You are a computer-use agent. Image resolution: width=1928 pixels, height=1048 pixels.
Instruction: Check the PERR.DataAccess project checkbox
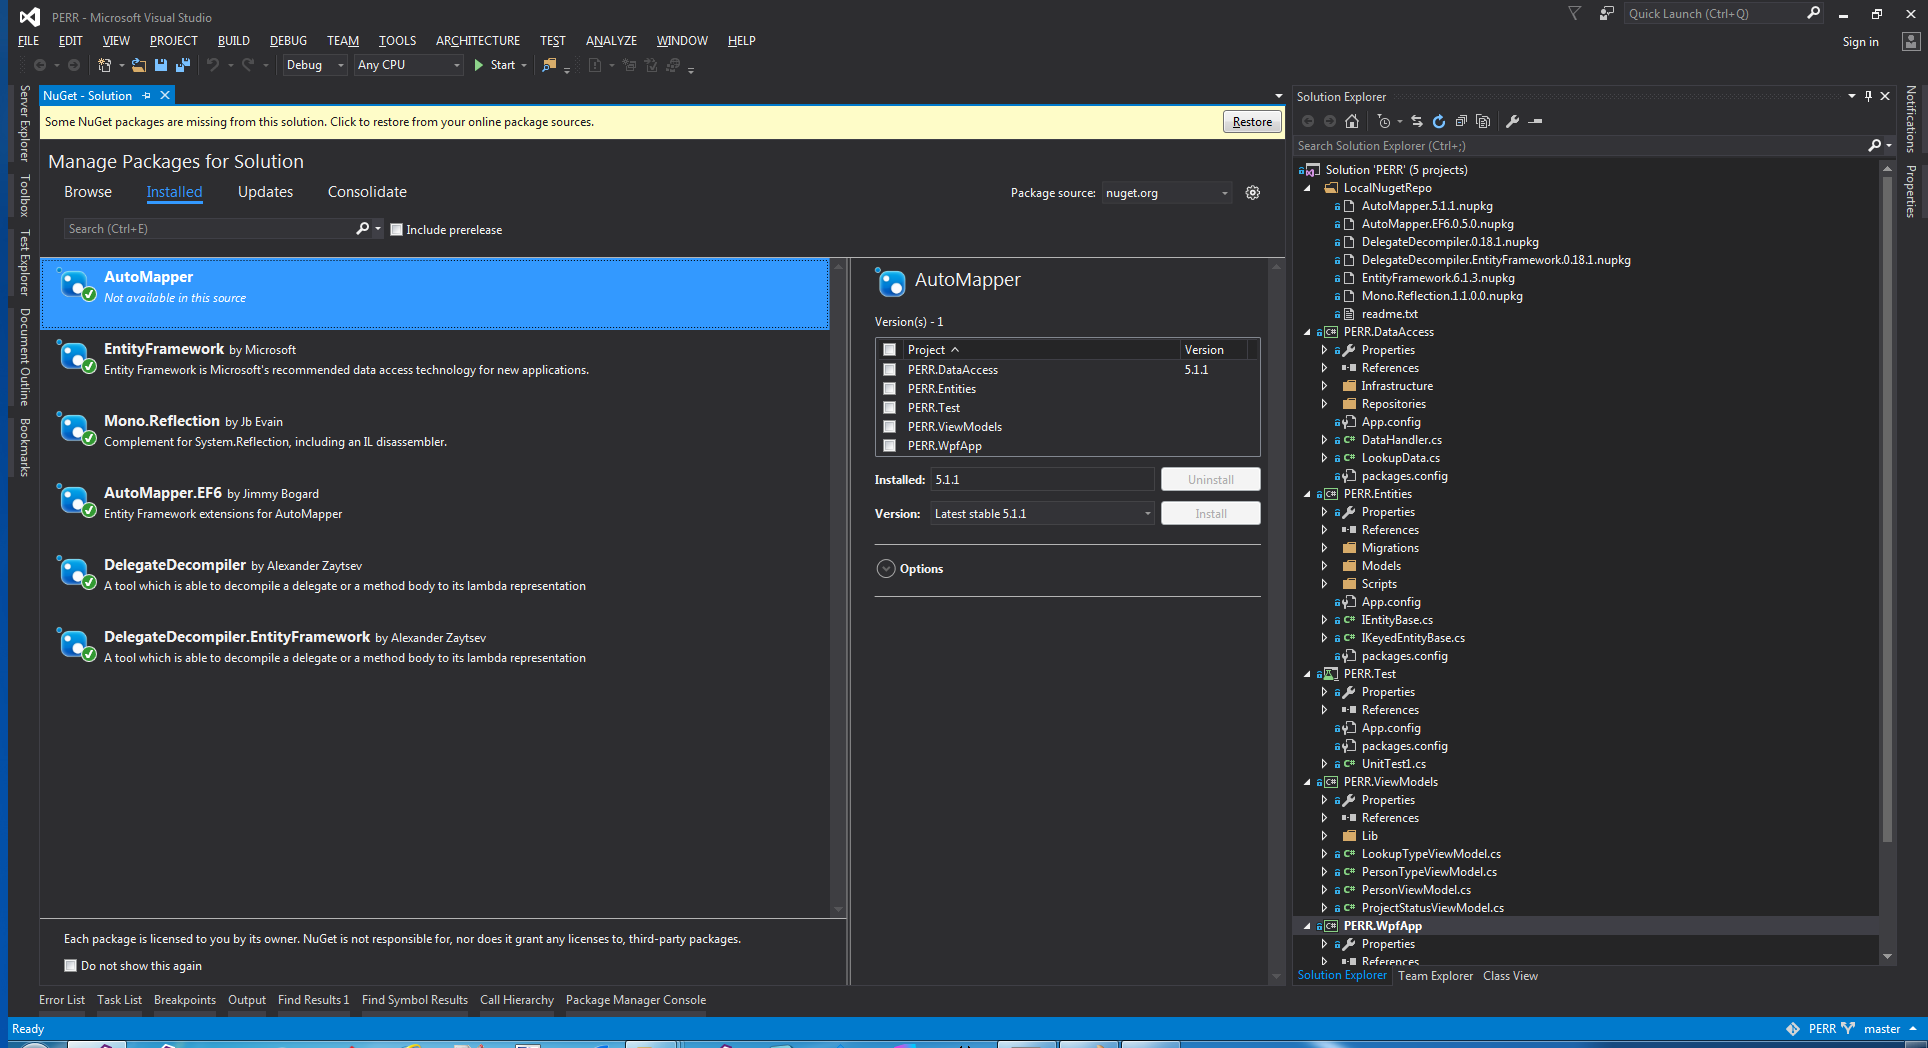click(x=889, y=370)
